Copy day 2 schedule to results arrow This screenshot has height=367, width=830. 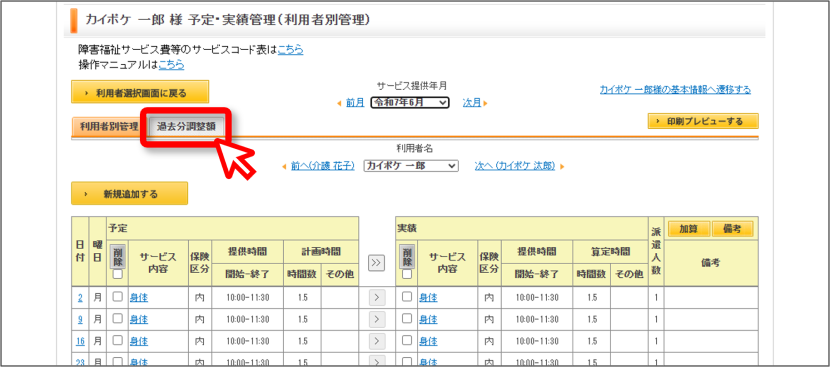[x=376, y=298]
